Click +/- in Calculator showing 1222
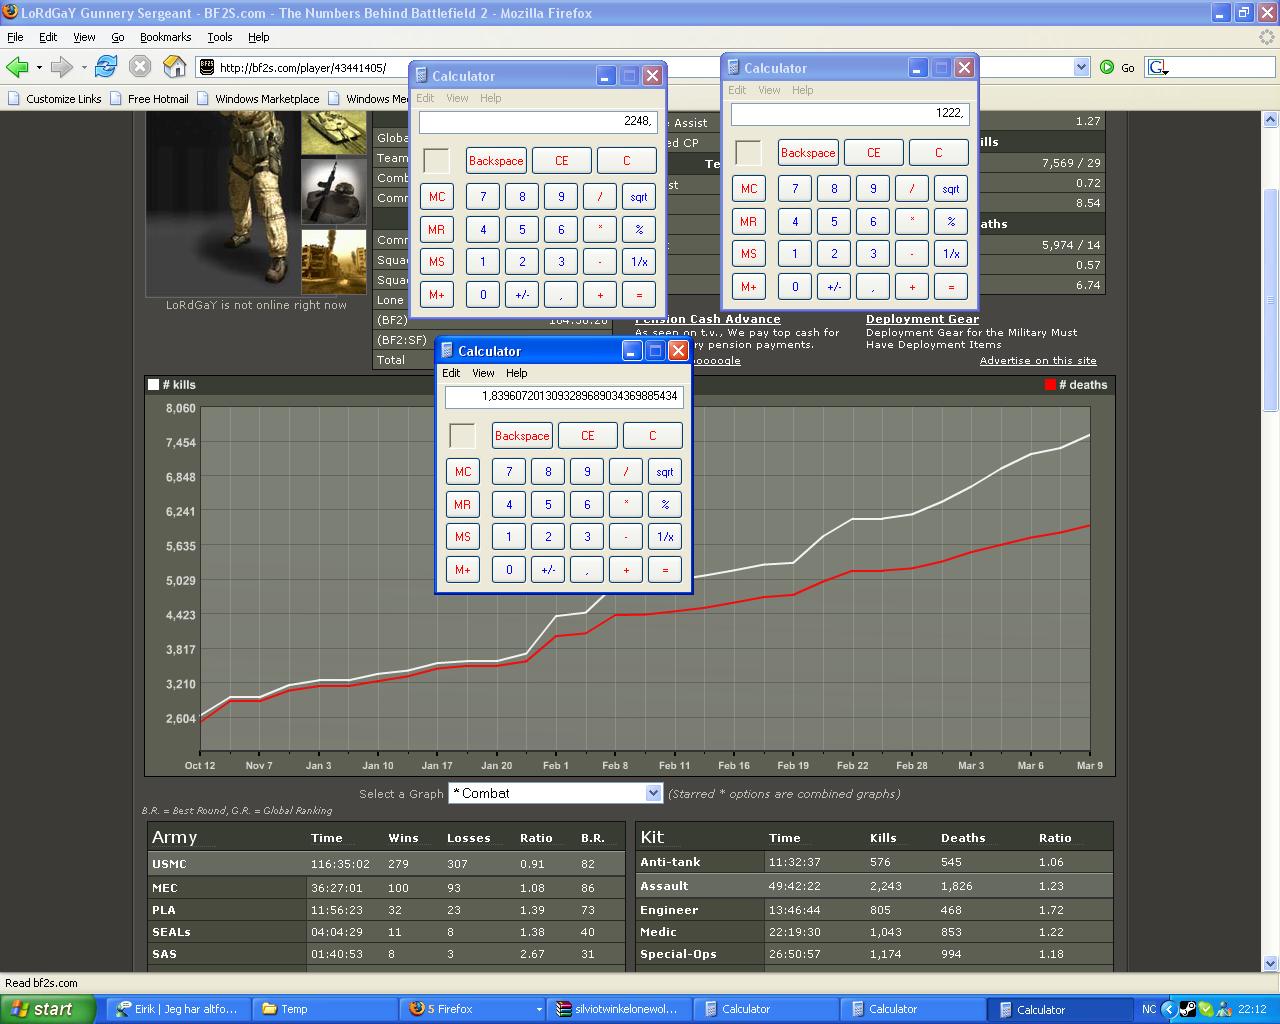This screenshot has height=1024, width=1280. [x=834, y=287]
